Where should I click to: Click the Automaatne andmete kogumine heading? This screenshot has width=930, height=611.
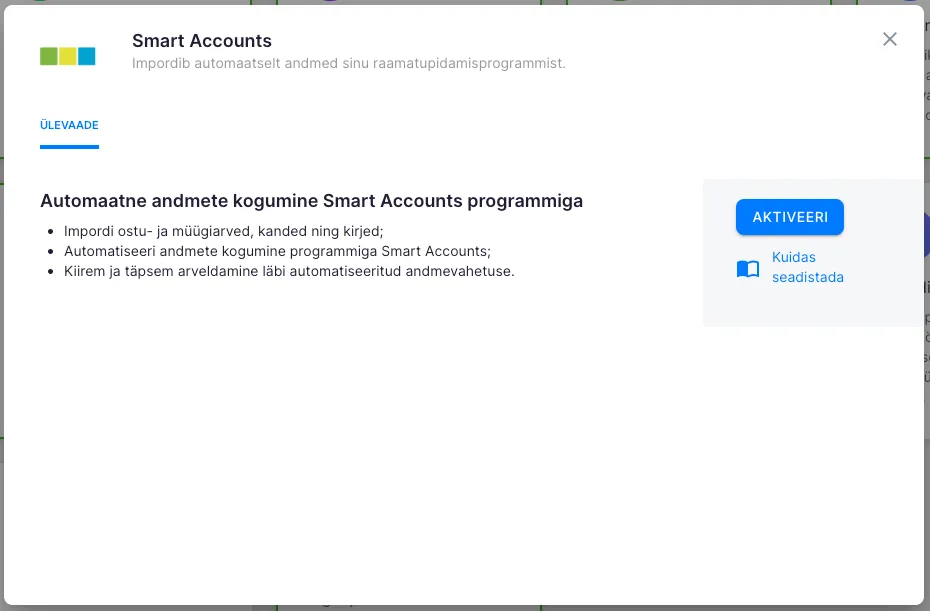[x=311, y=201]
